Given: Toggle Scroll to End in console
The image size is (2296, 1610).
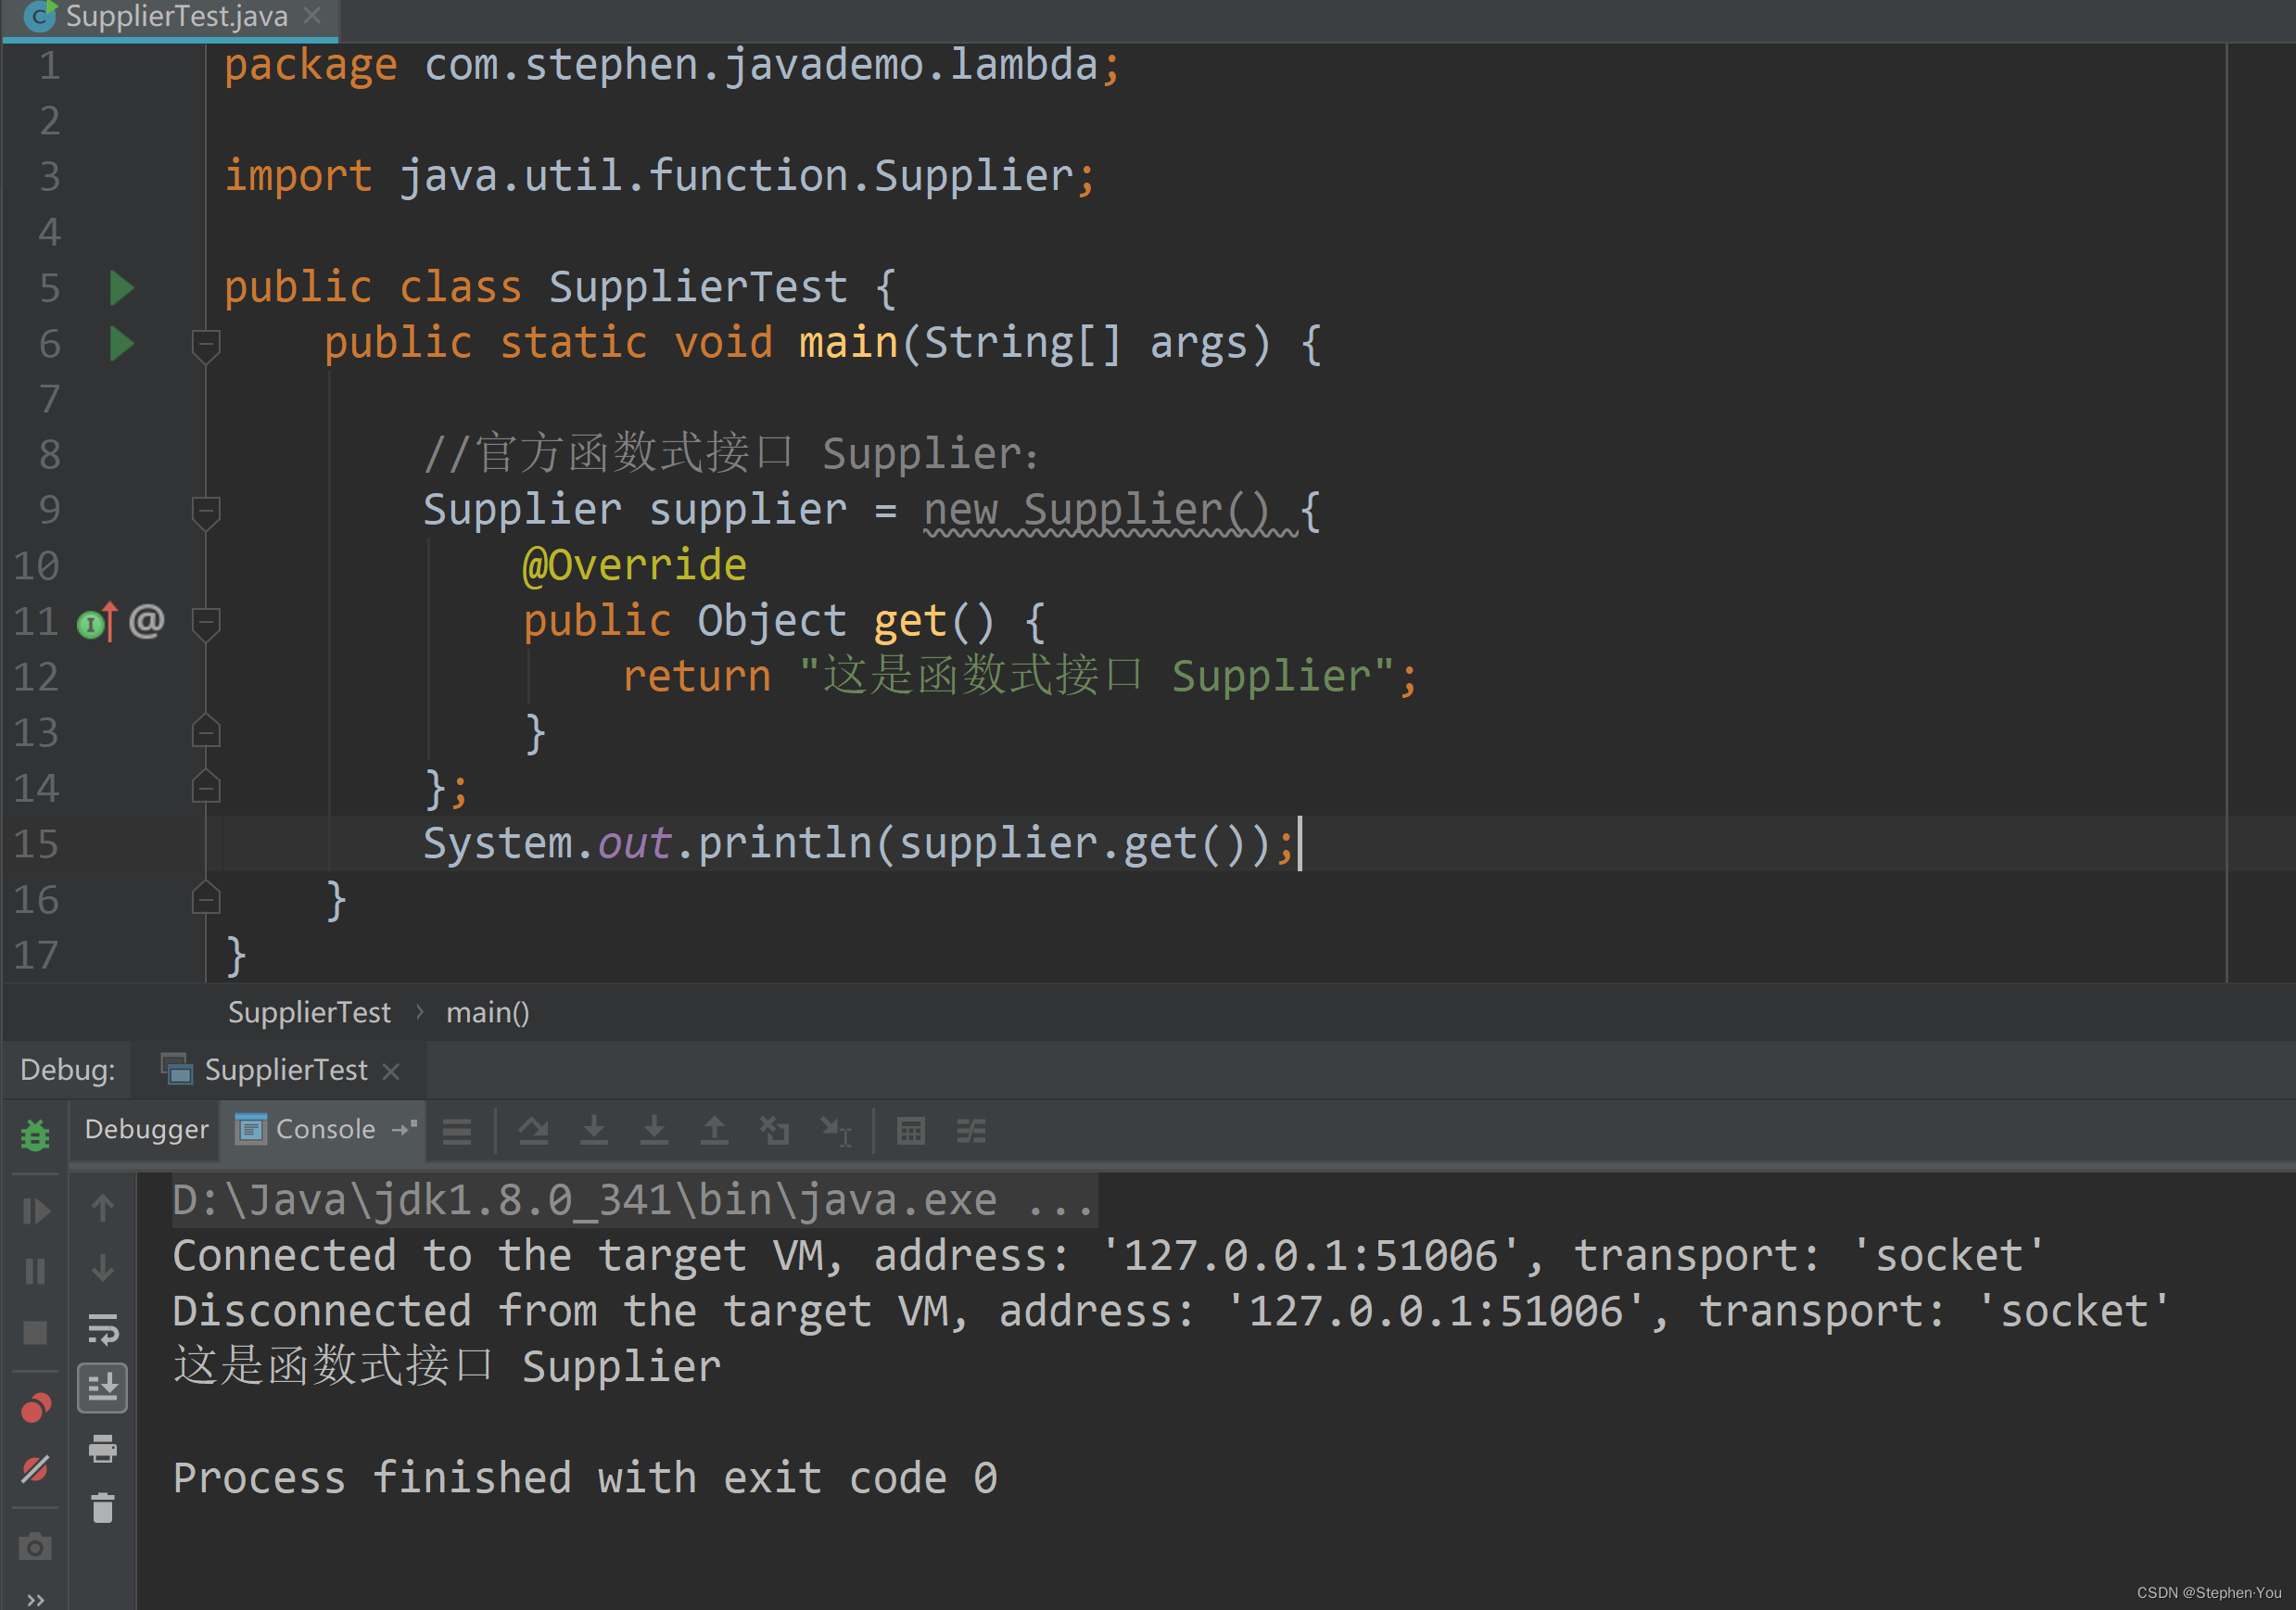Looking at the screenshot, I should pos(102,1388).
